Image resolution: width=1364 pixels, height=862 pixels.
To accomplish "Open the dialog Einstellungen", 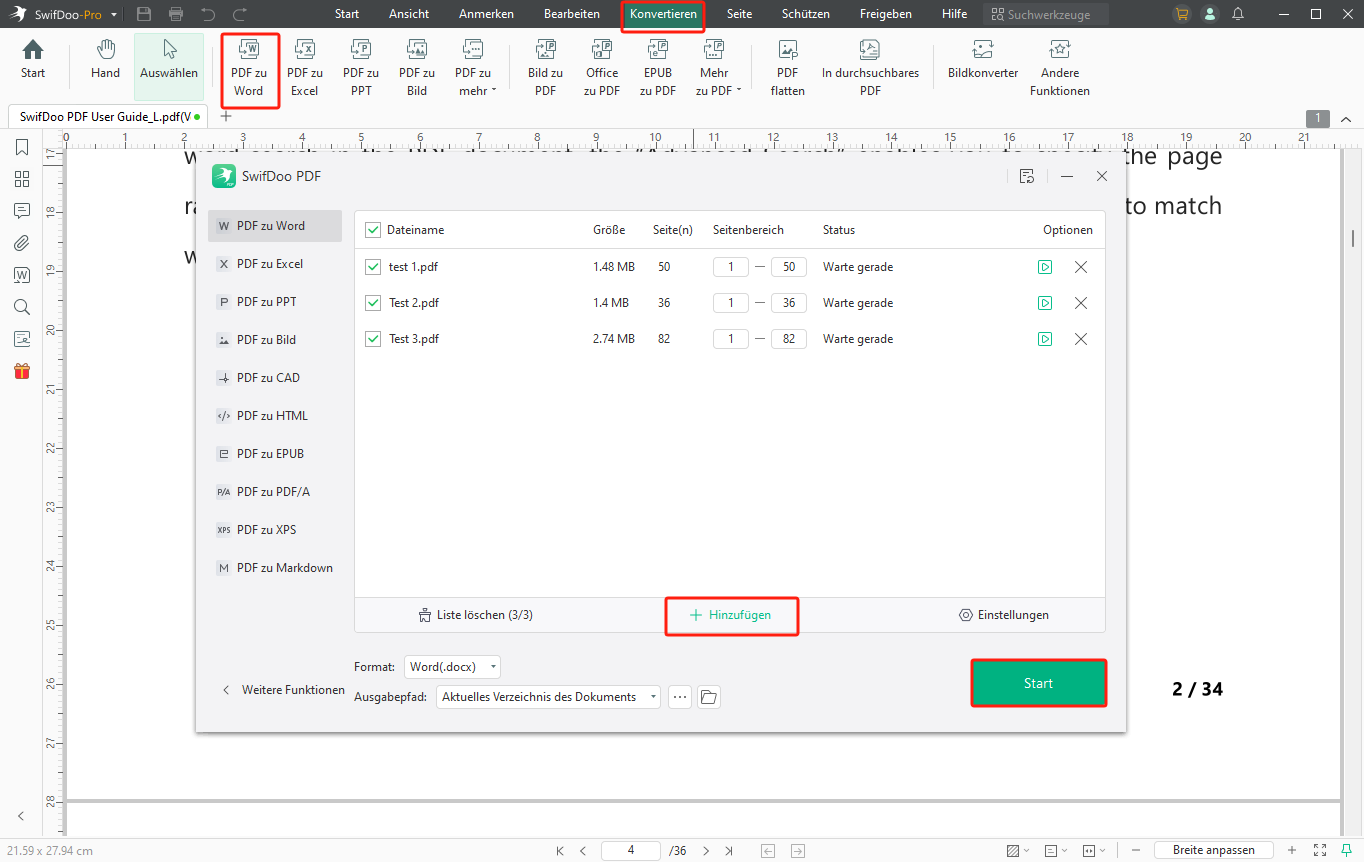I will coord(1004,615).
